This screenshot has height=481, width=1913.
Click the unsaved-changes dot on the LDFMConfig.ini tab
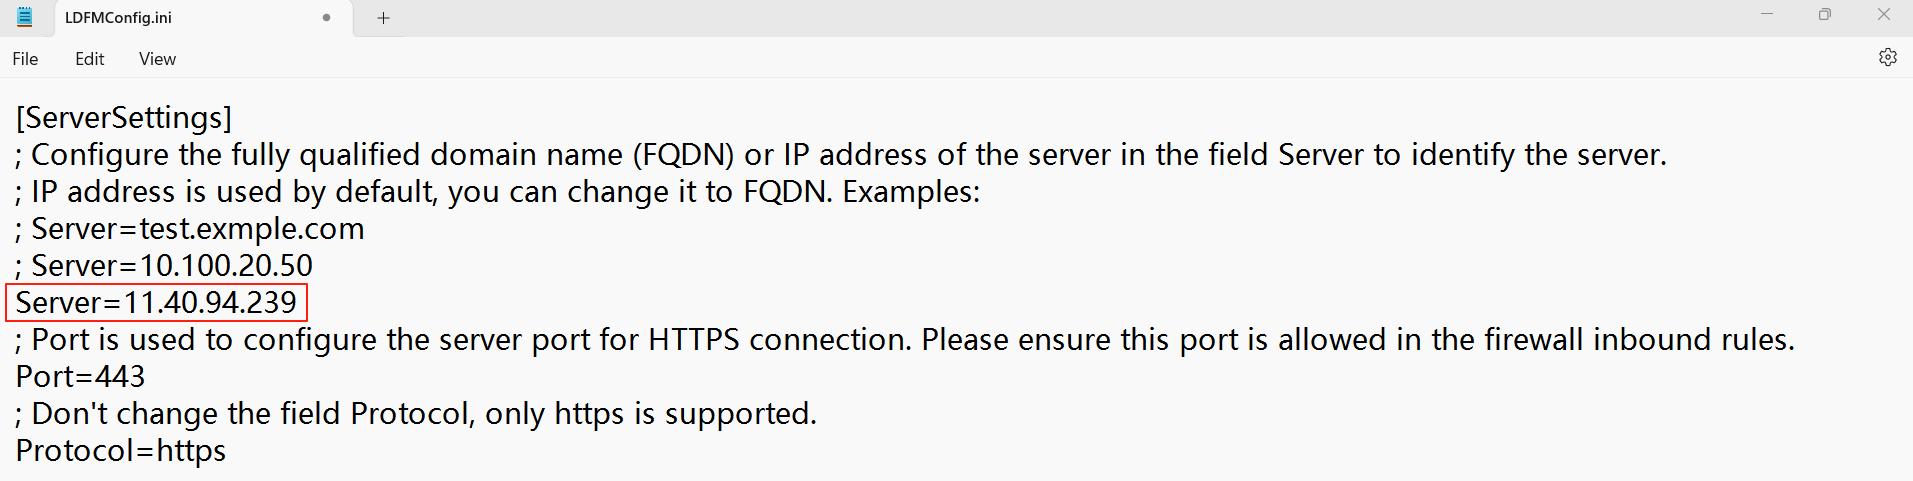coord(326,18)
